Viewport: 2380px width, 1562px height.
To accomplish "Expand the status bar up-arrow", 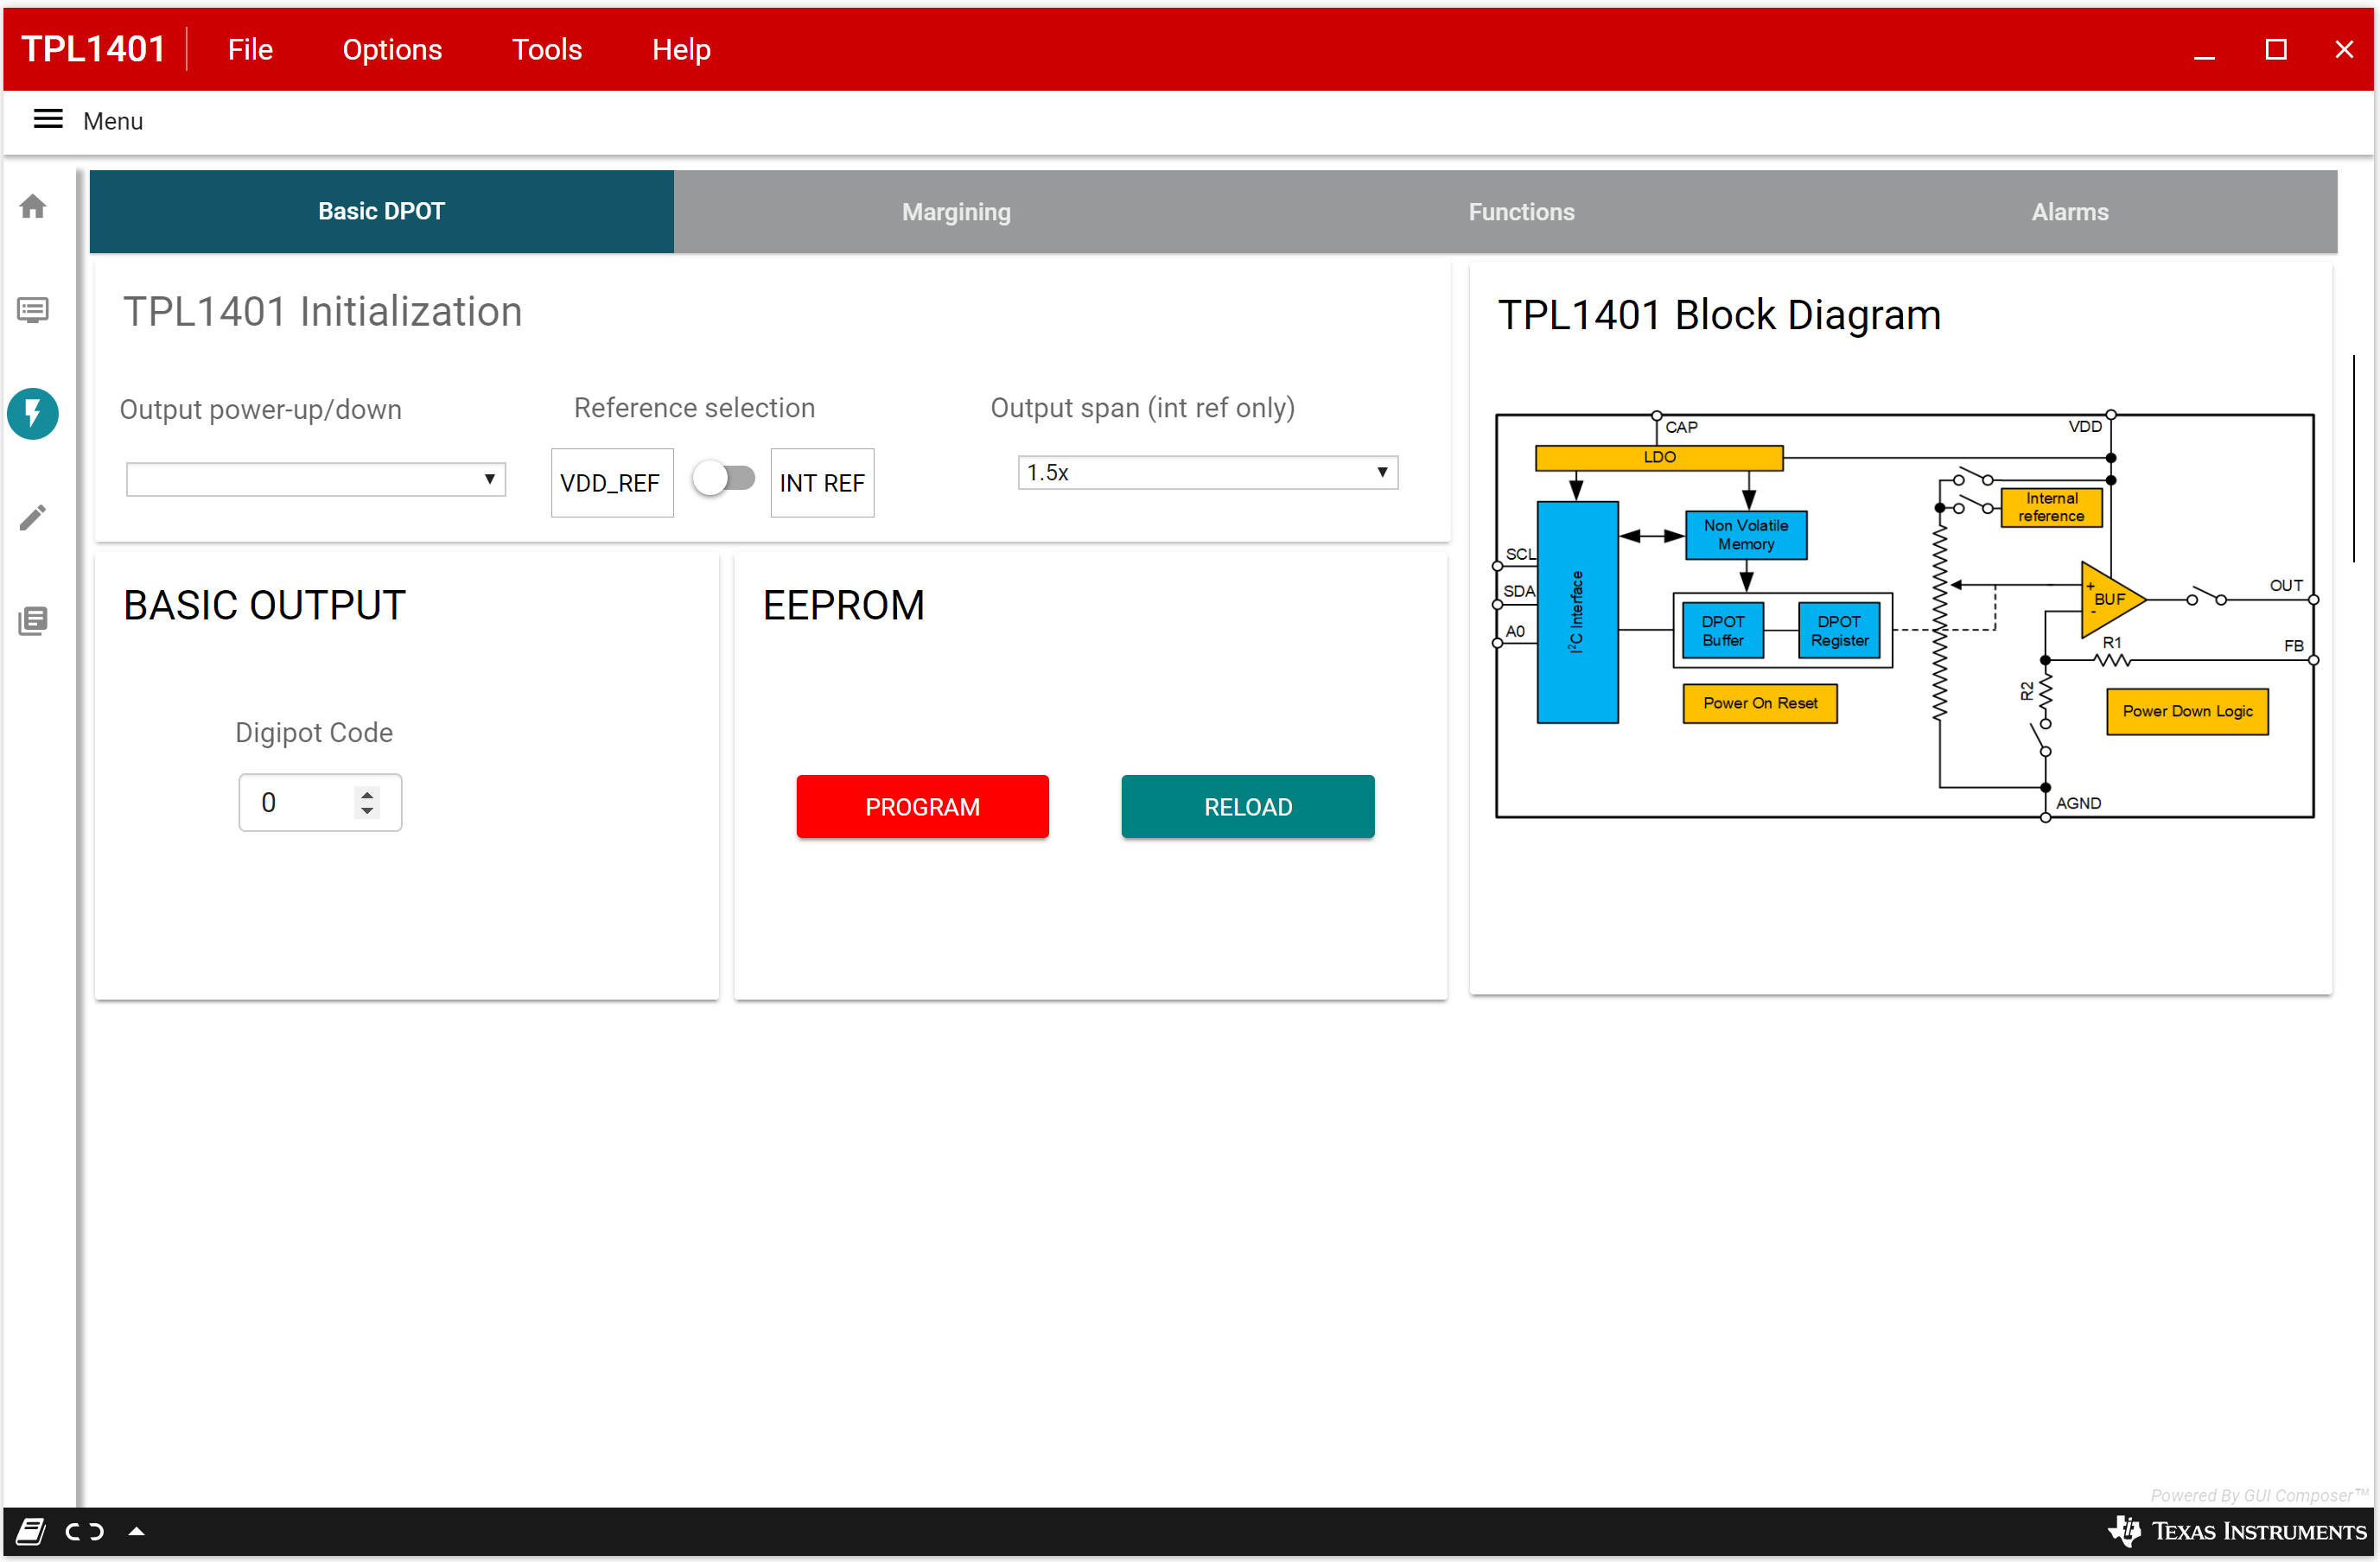I will [137, 1531].
